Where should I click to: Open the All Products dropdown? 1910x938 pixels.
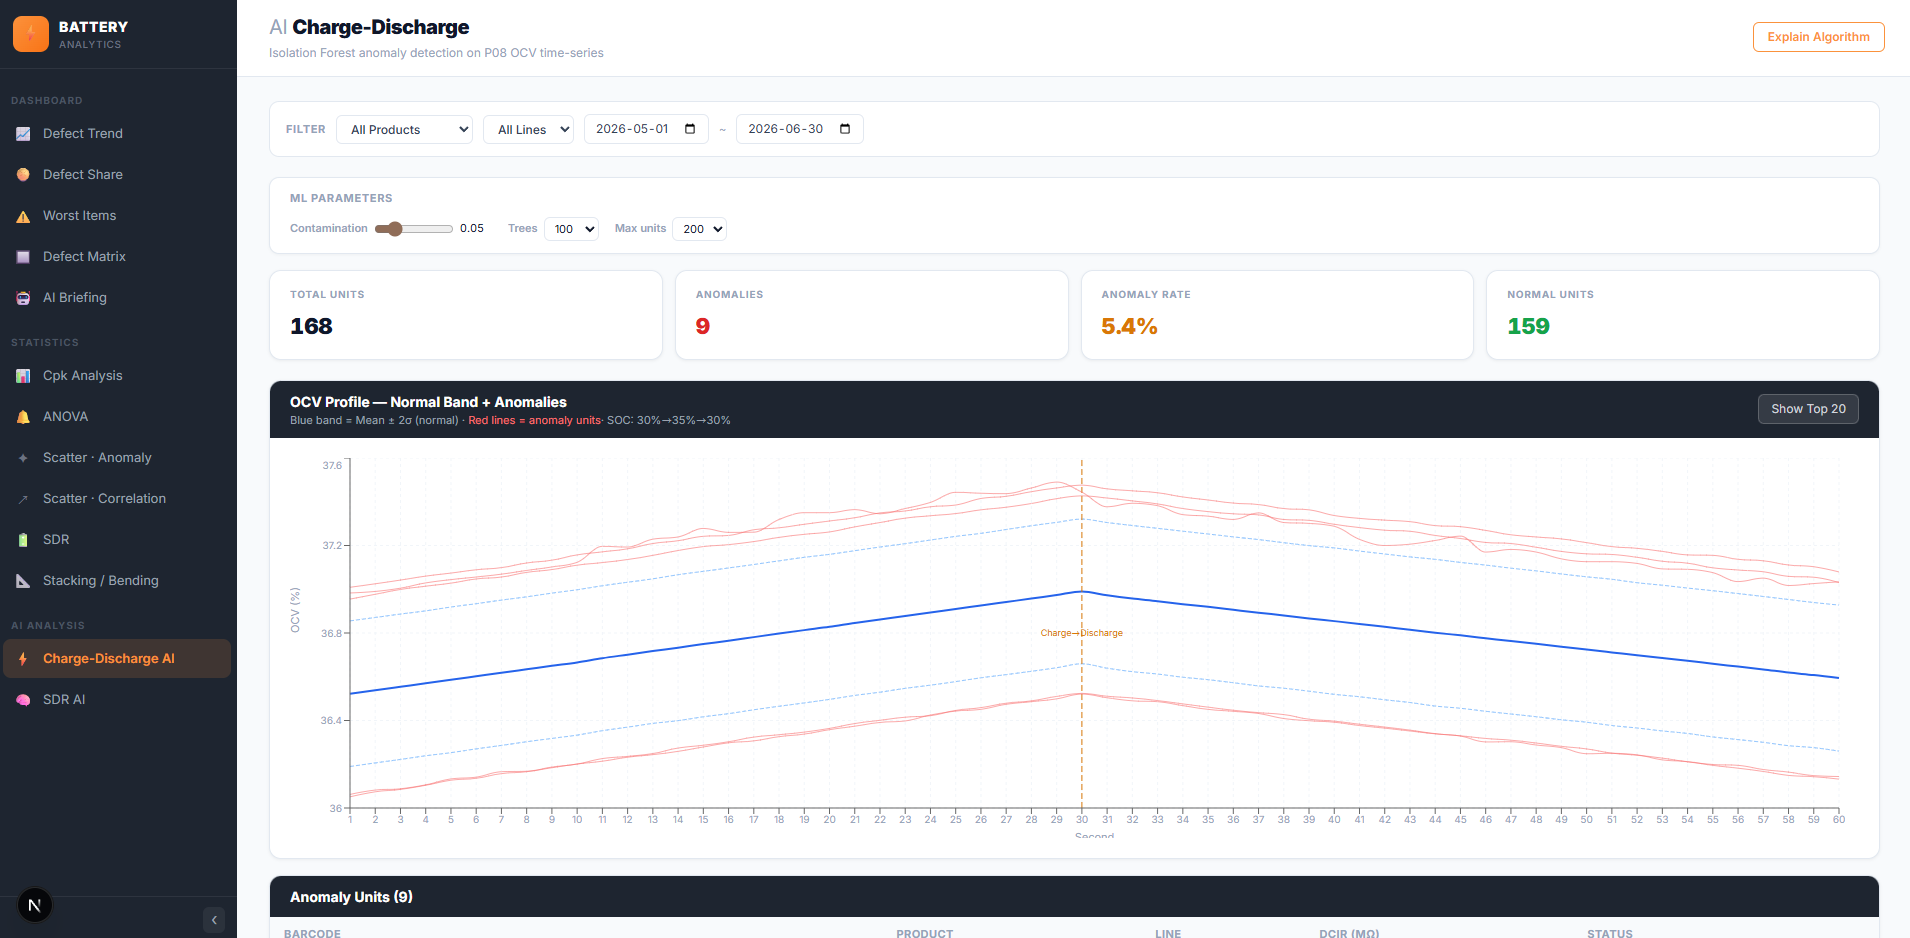[x=405, y=130]
